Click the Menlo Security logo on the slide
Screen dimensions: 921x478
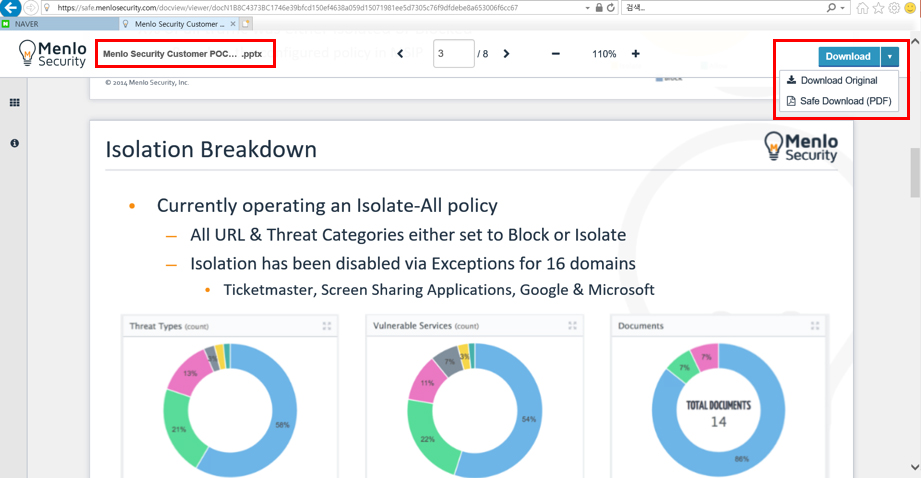(x=801, y=146)
